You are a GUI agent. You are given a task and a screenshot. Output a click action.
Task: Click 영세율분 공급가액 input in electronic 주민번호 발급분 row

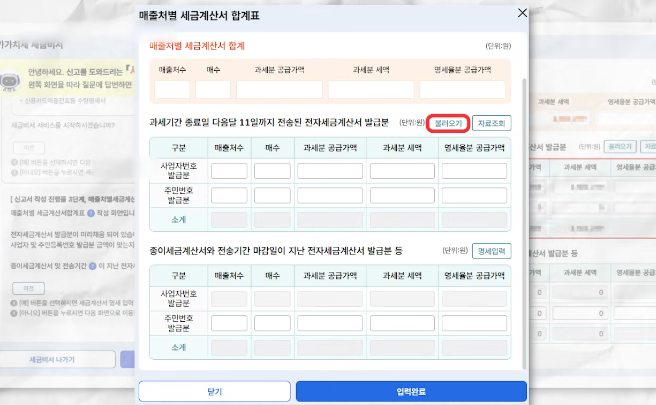point(474,195)
